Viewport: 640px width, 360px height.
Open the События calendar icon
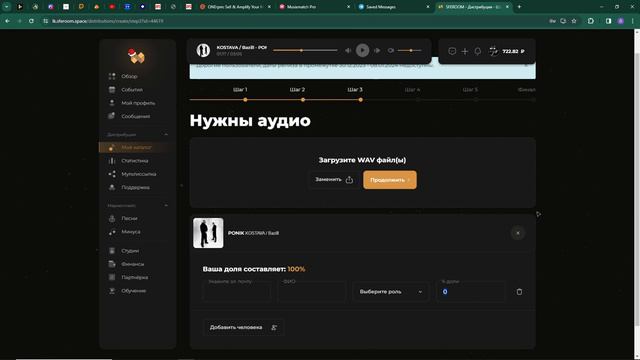(x=112, y=89)
